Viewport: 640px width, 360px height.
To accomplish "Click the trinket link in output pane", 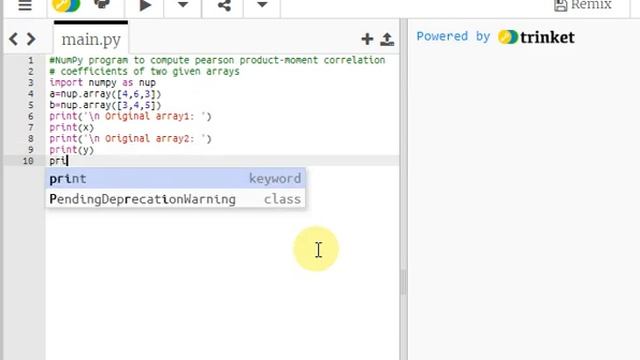I will click(536, 37).
